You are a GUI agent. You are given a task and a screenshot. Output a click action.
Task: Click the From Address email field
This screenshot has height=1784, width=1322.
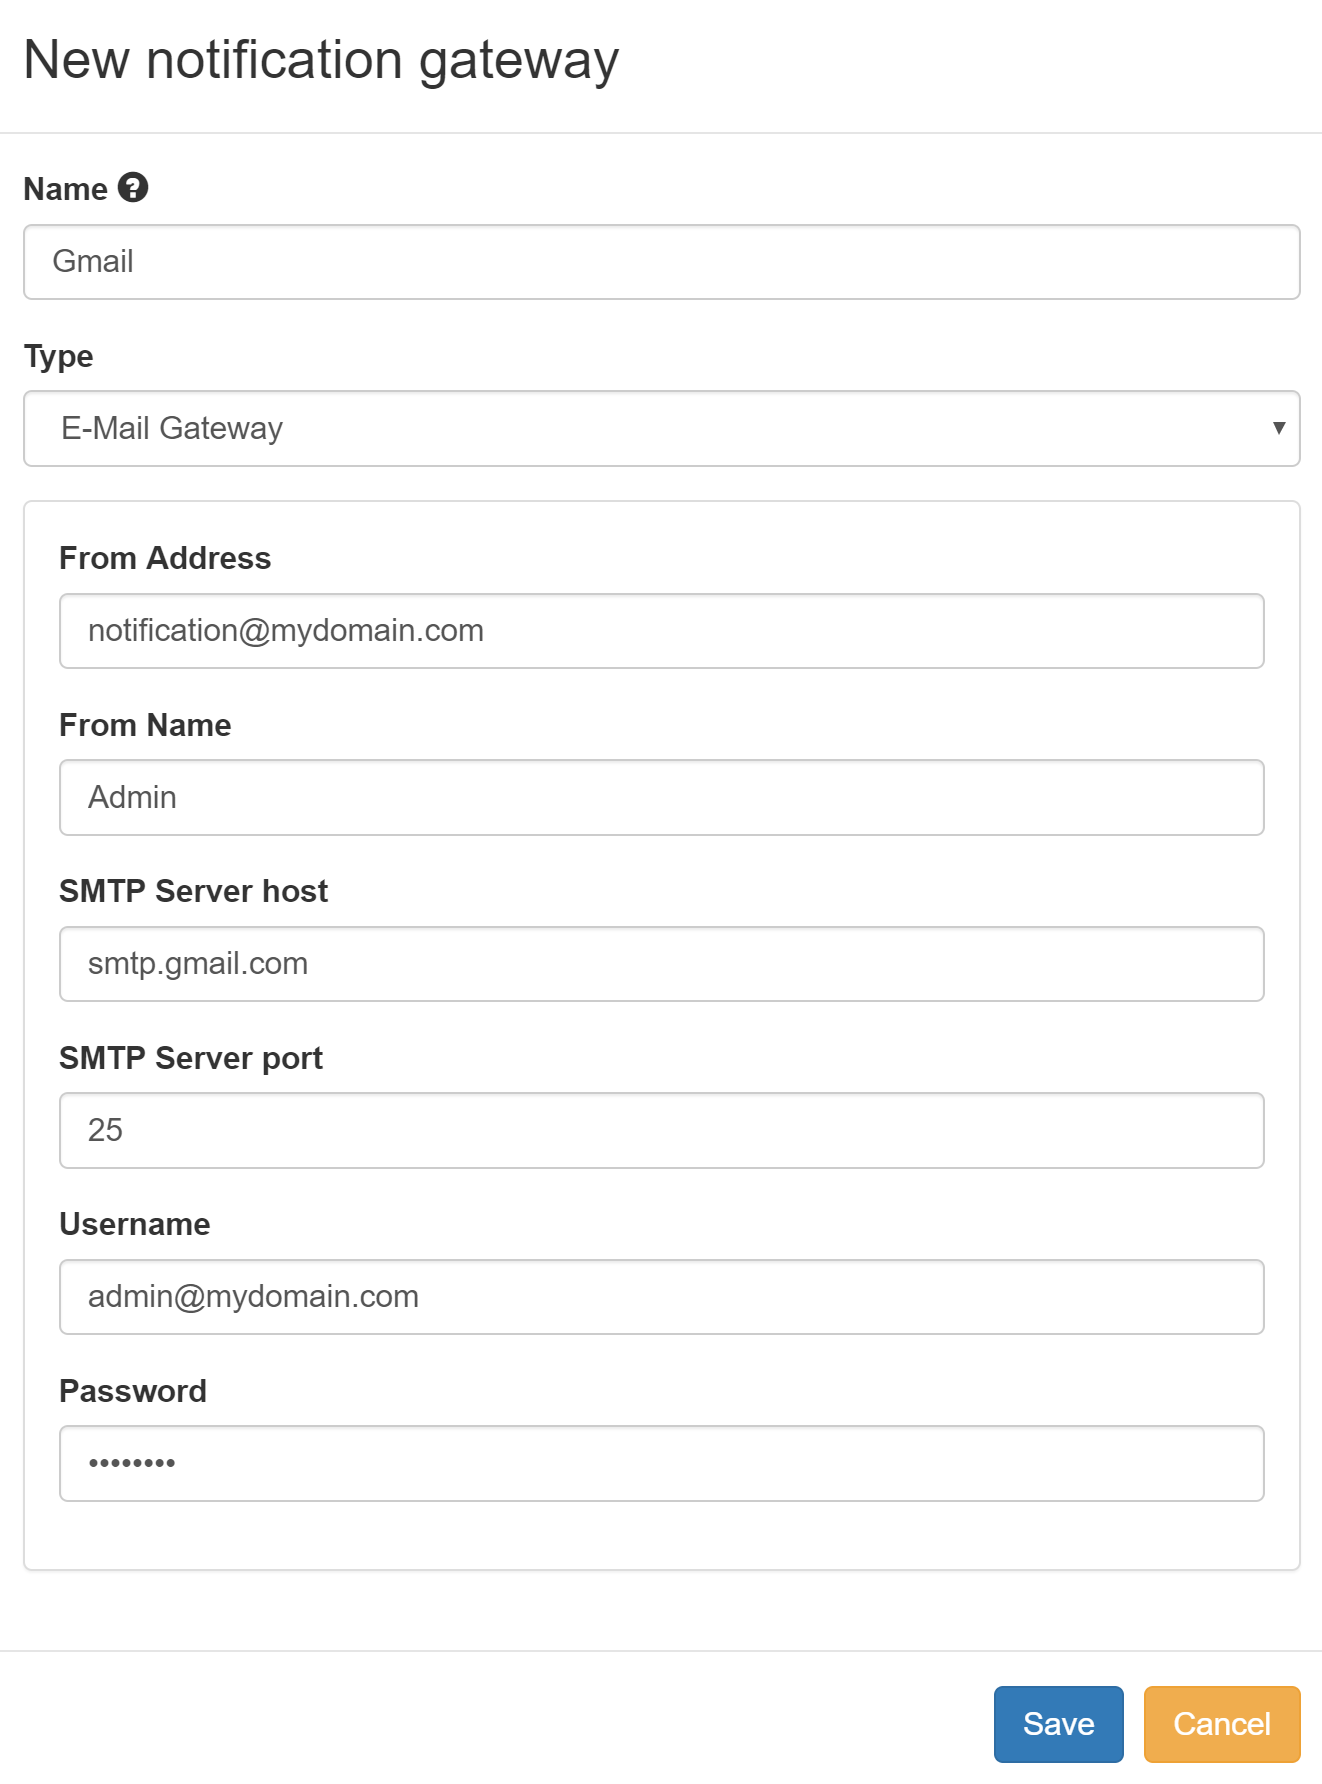(x=661, y=631)
